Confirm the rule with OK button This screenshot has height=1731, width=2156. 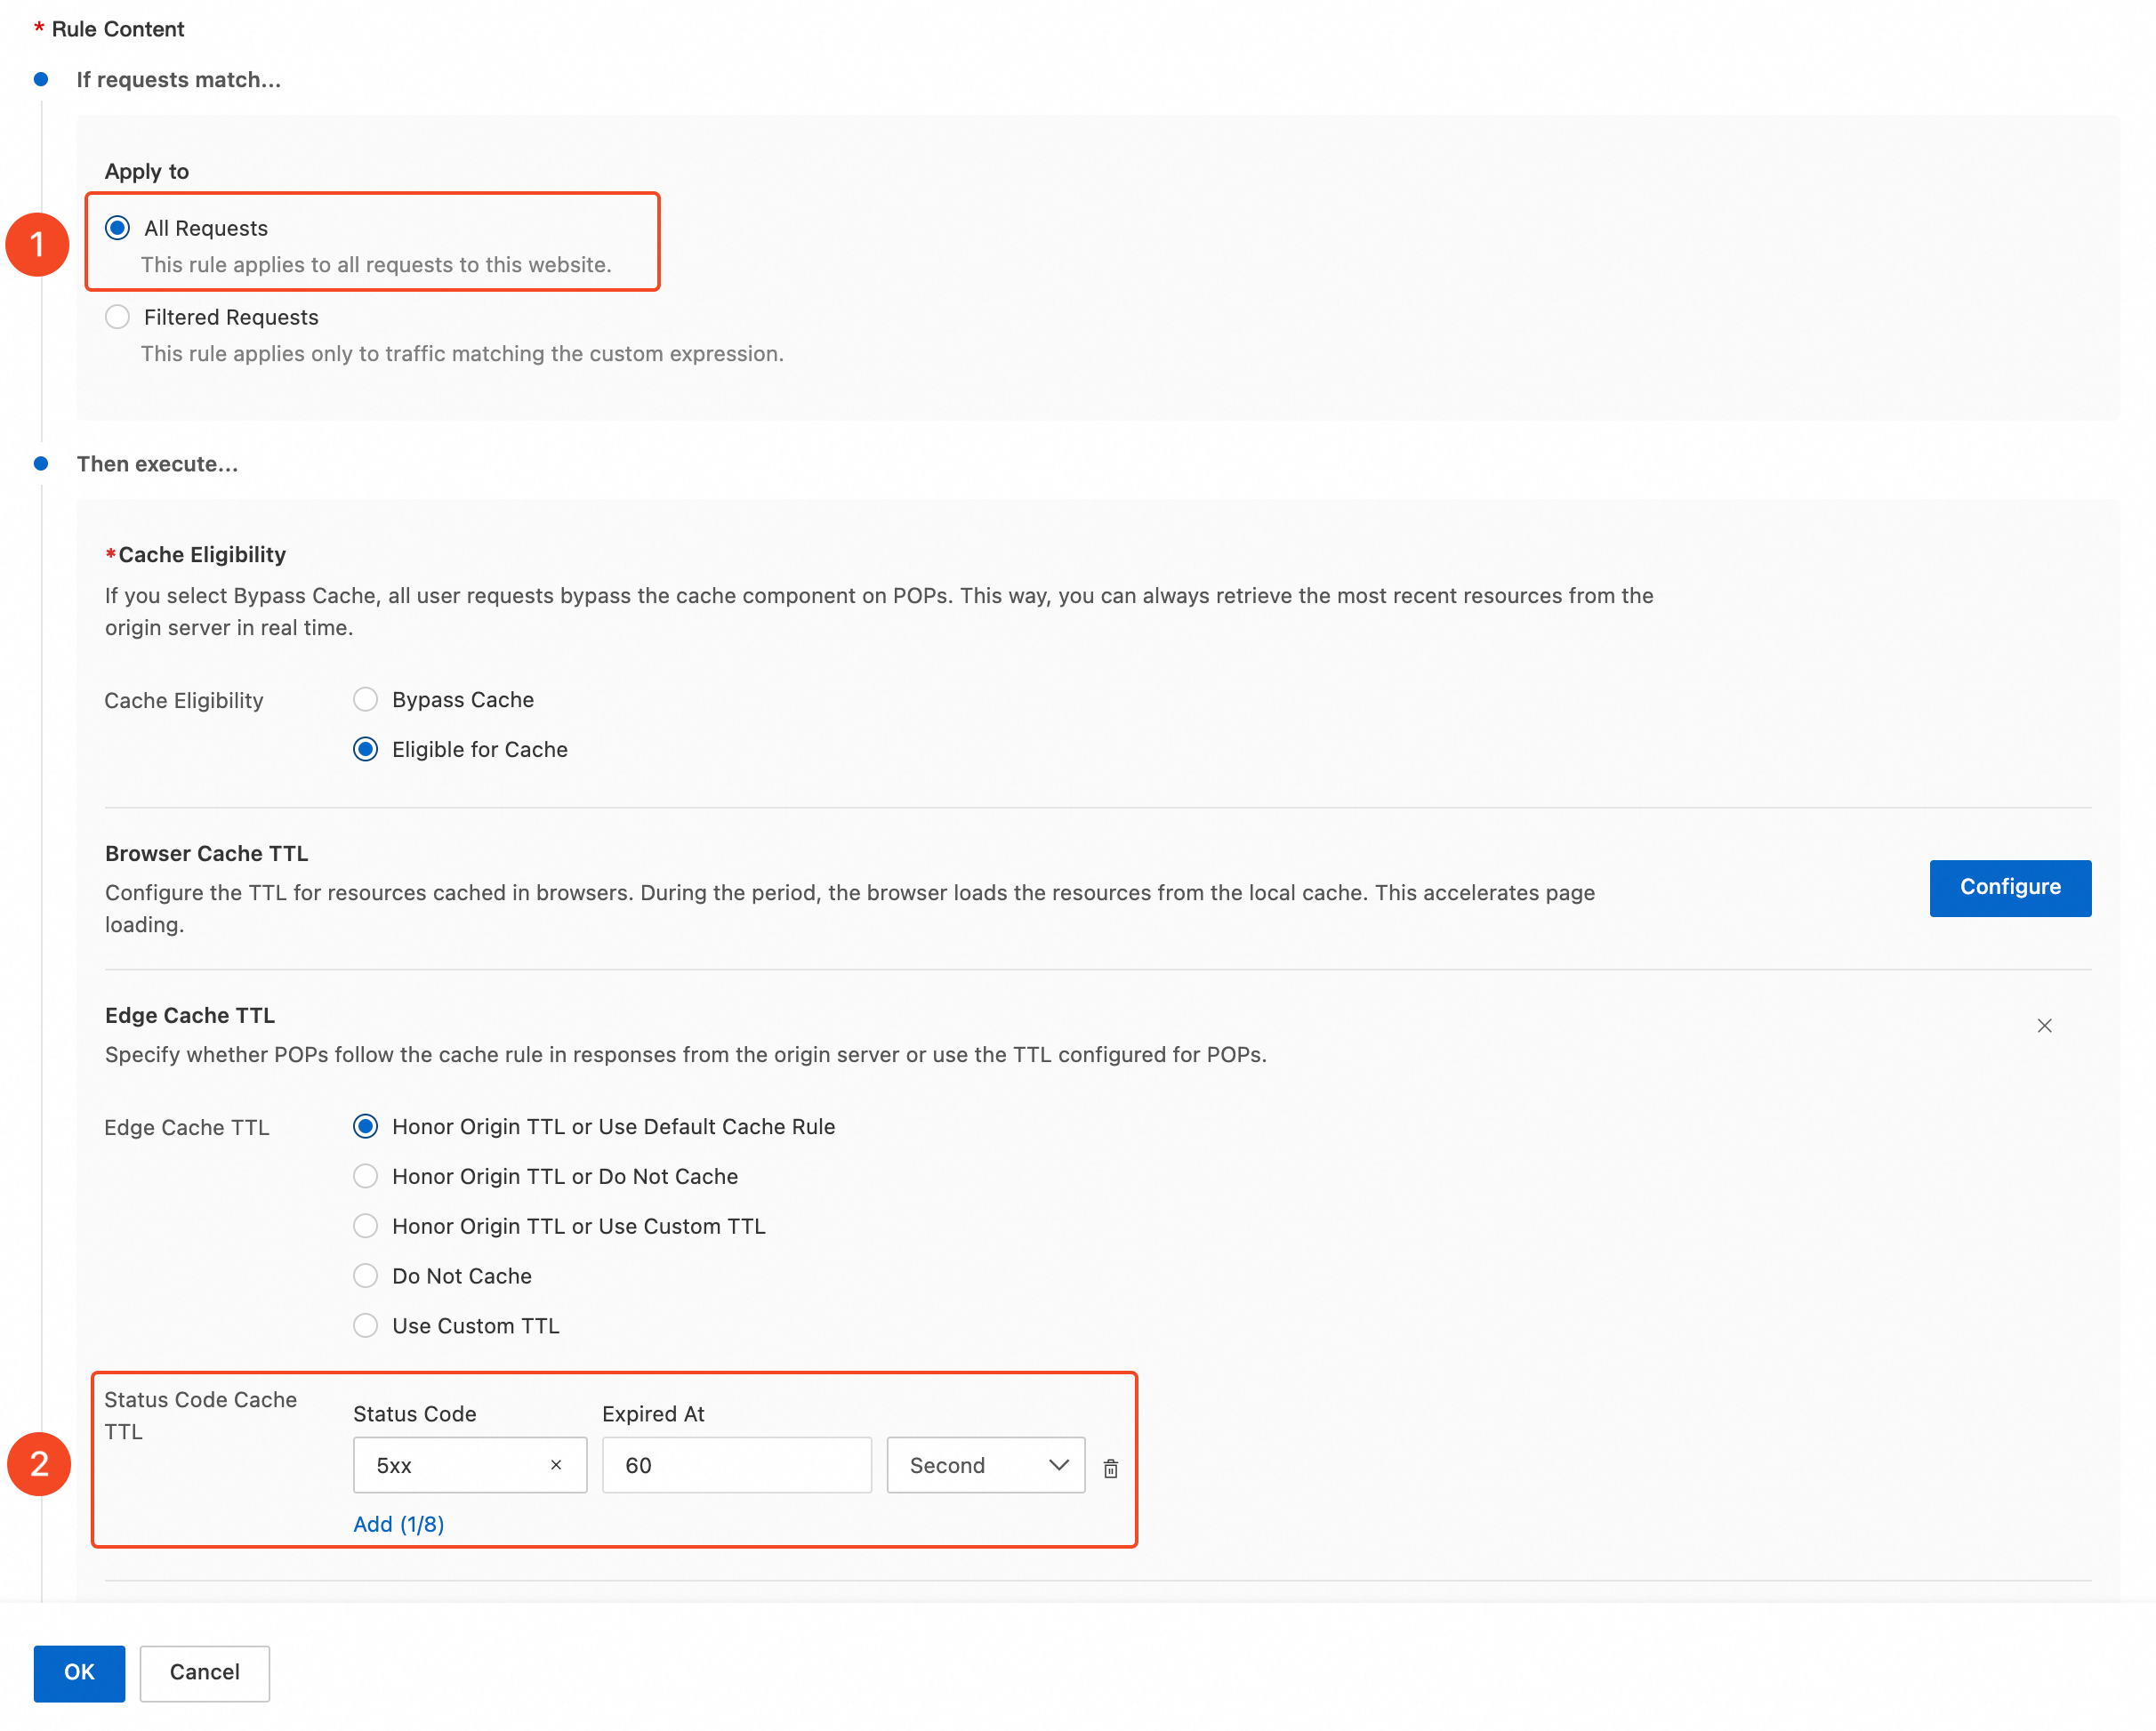tap(79, 1673)
